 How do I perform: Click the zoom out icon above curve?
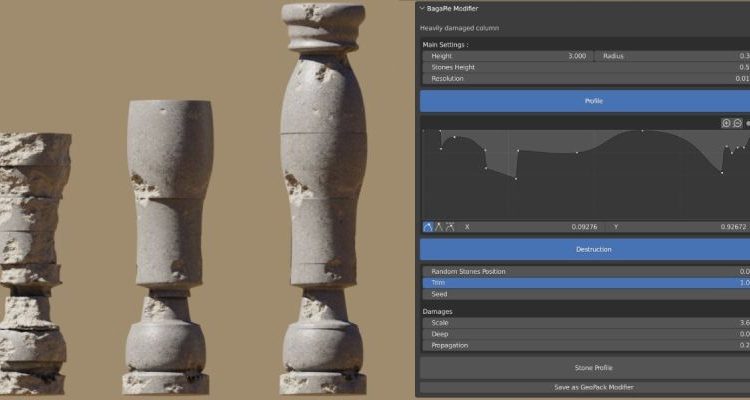[x=738, y=123]
